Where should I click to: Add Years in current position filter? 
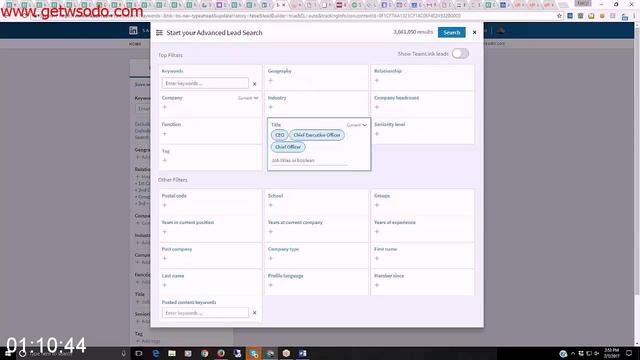(164, 232)
